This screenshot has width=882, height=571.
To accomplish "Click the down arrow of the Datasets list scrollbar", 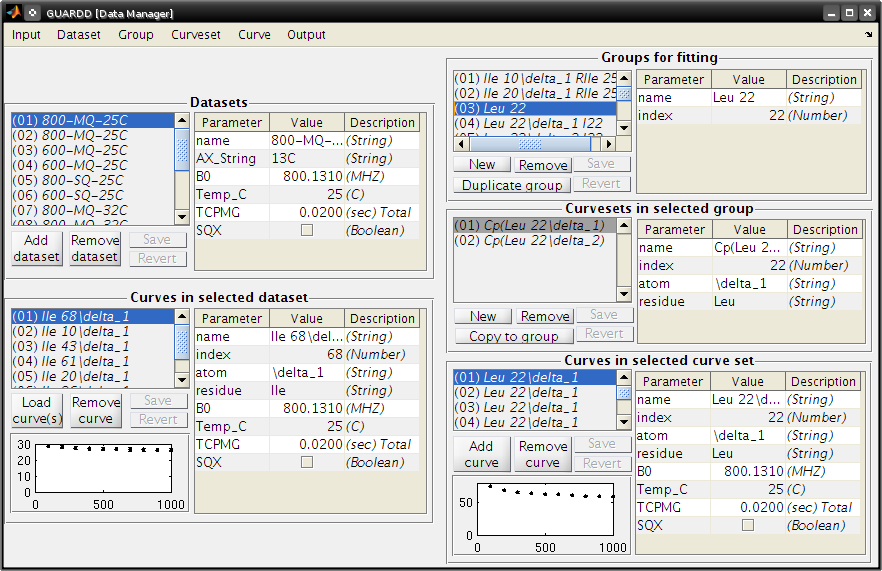I will (182, 217).
